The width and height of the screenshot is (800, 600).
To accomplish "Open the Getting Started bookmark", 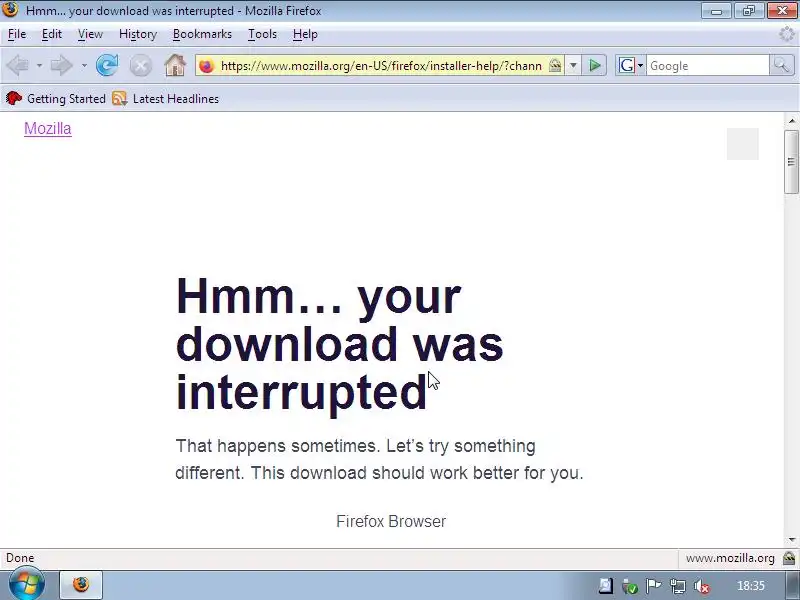I will pyautogui.click(x=56, y=98).
